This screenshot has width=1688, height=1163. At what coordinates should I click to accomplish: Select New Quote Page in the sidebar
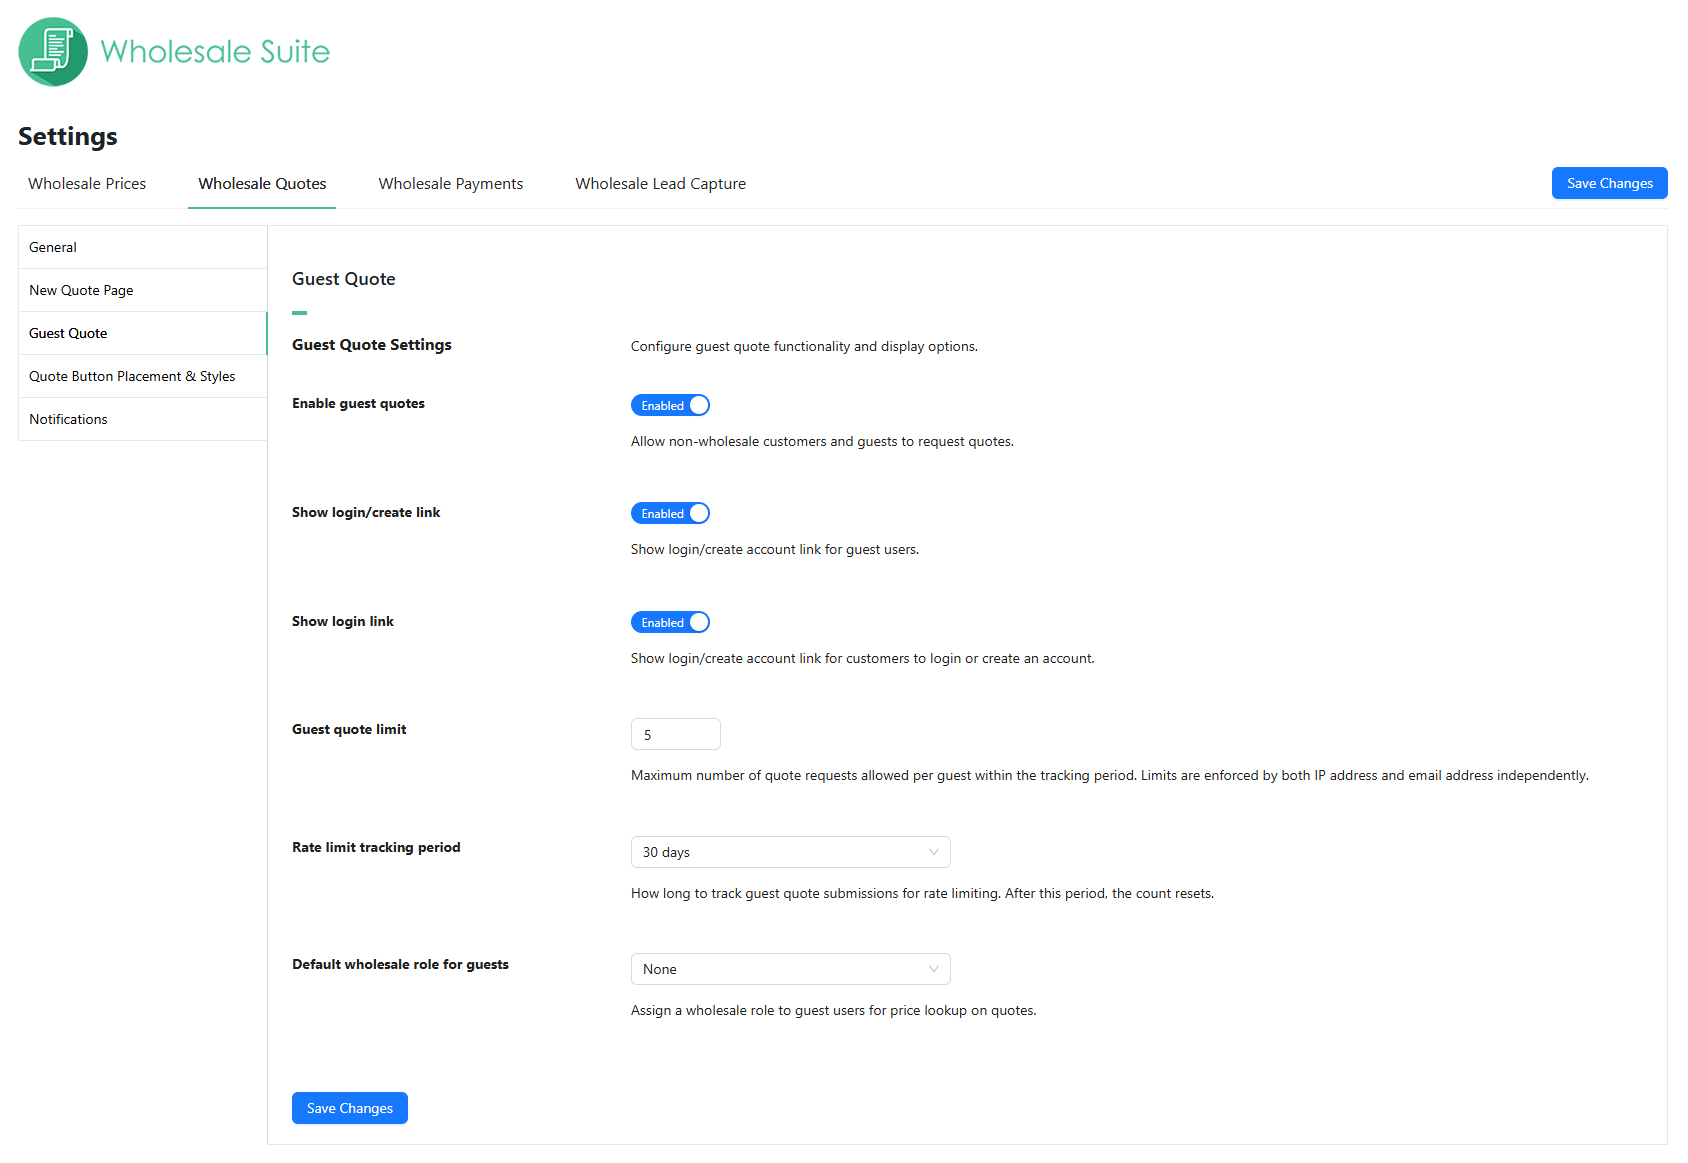pos(81,290)
